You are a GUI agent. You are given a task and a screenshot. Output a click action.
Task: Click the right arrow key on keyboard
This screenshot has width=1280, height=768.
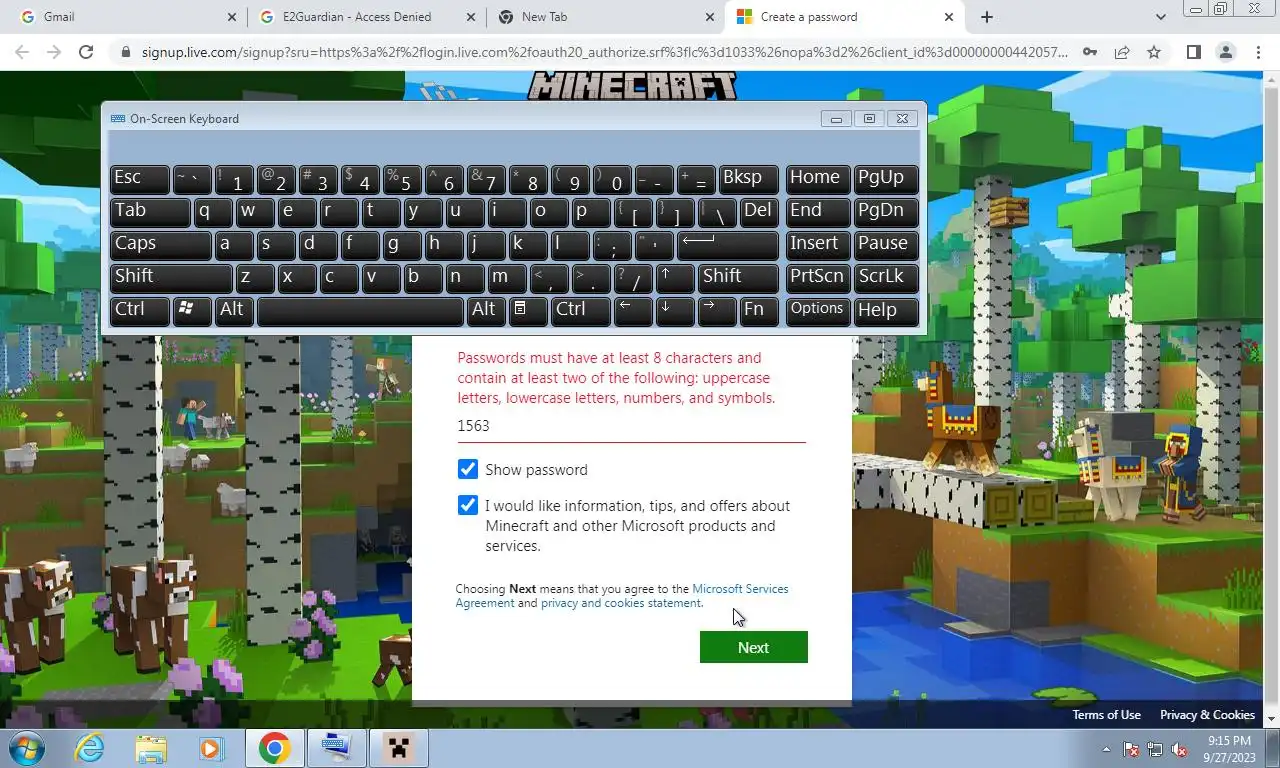[x=717, y=310]
